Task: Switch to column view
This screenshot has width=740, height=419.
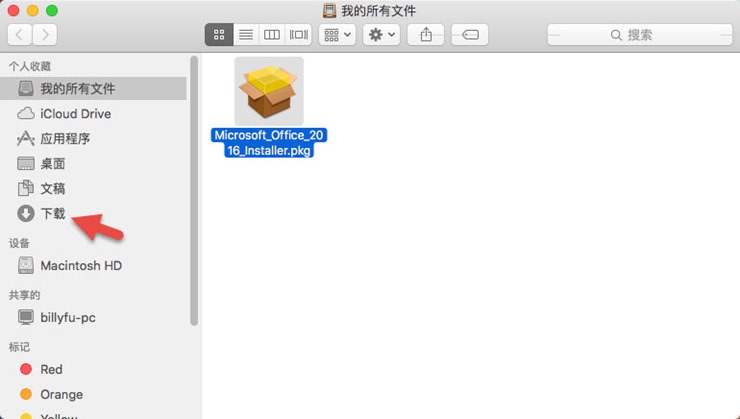Action: (x=272, y=34)
